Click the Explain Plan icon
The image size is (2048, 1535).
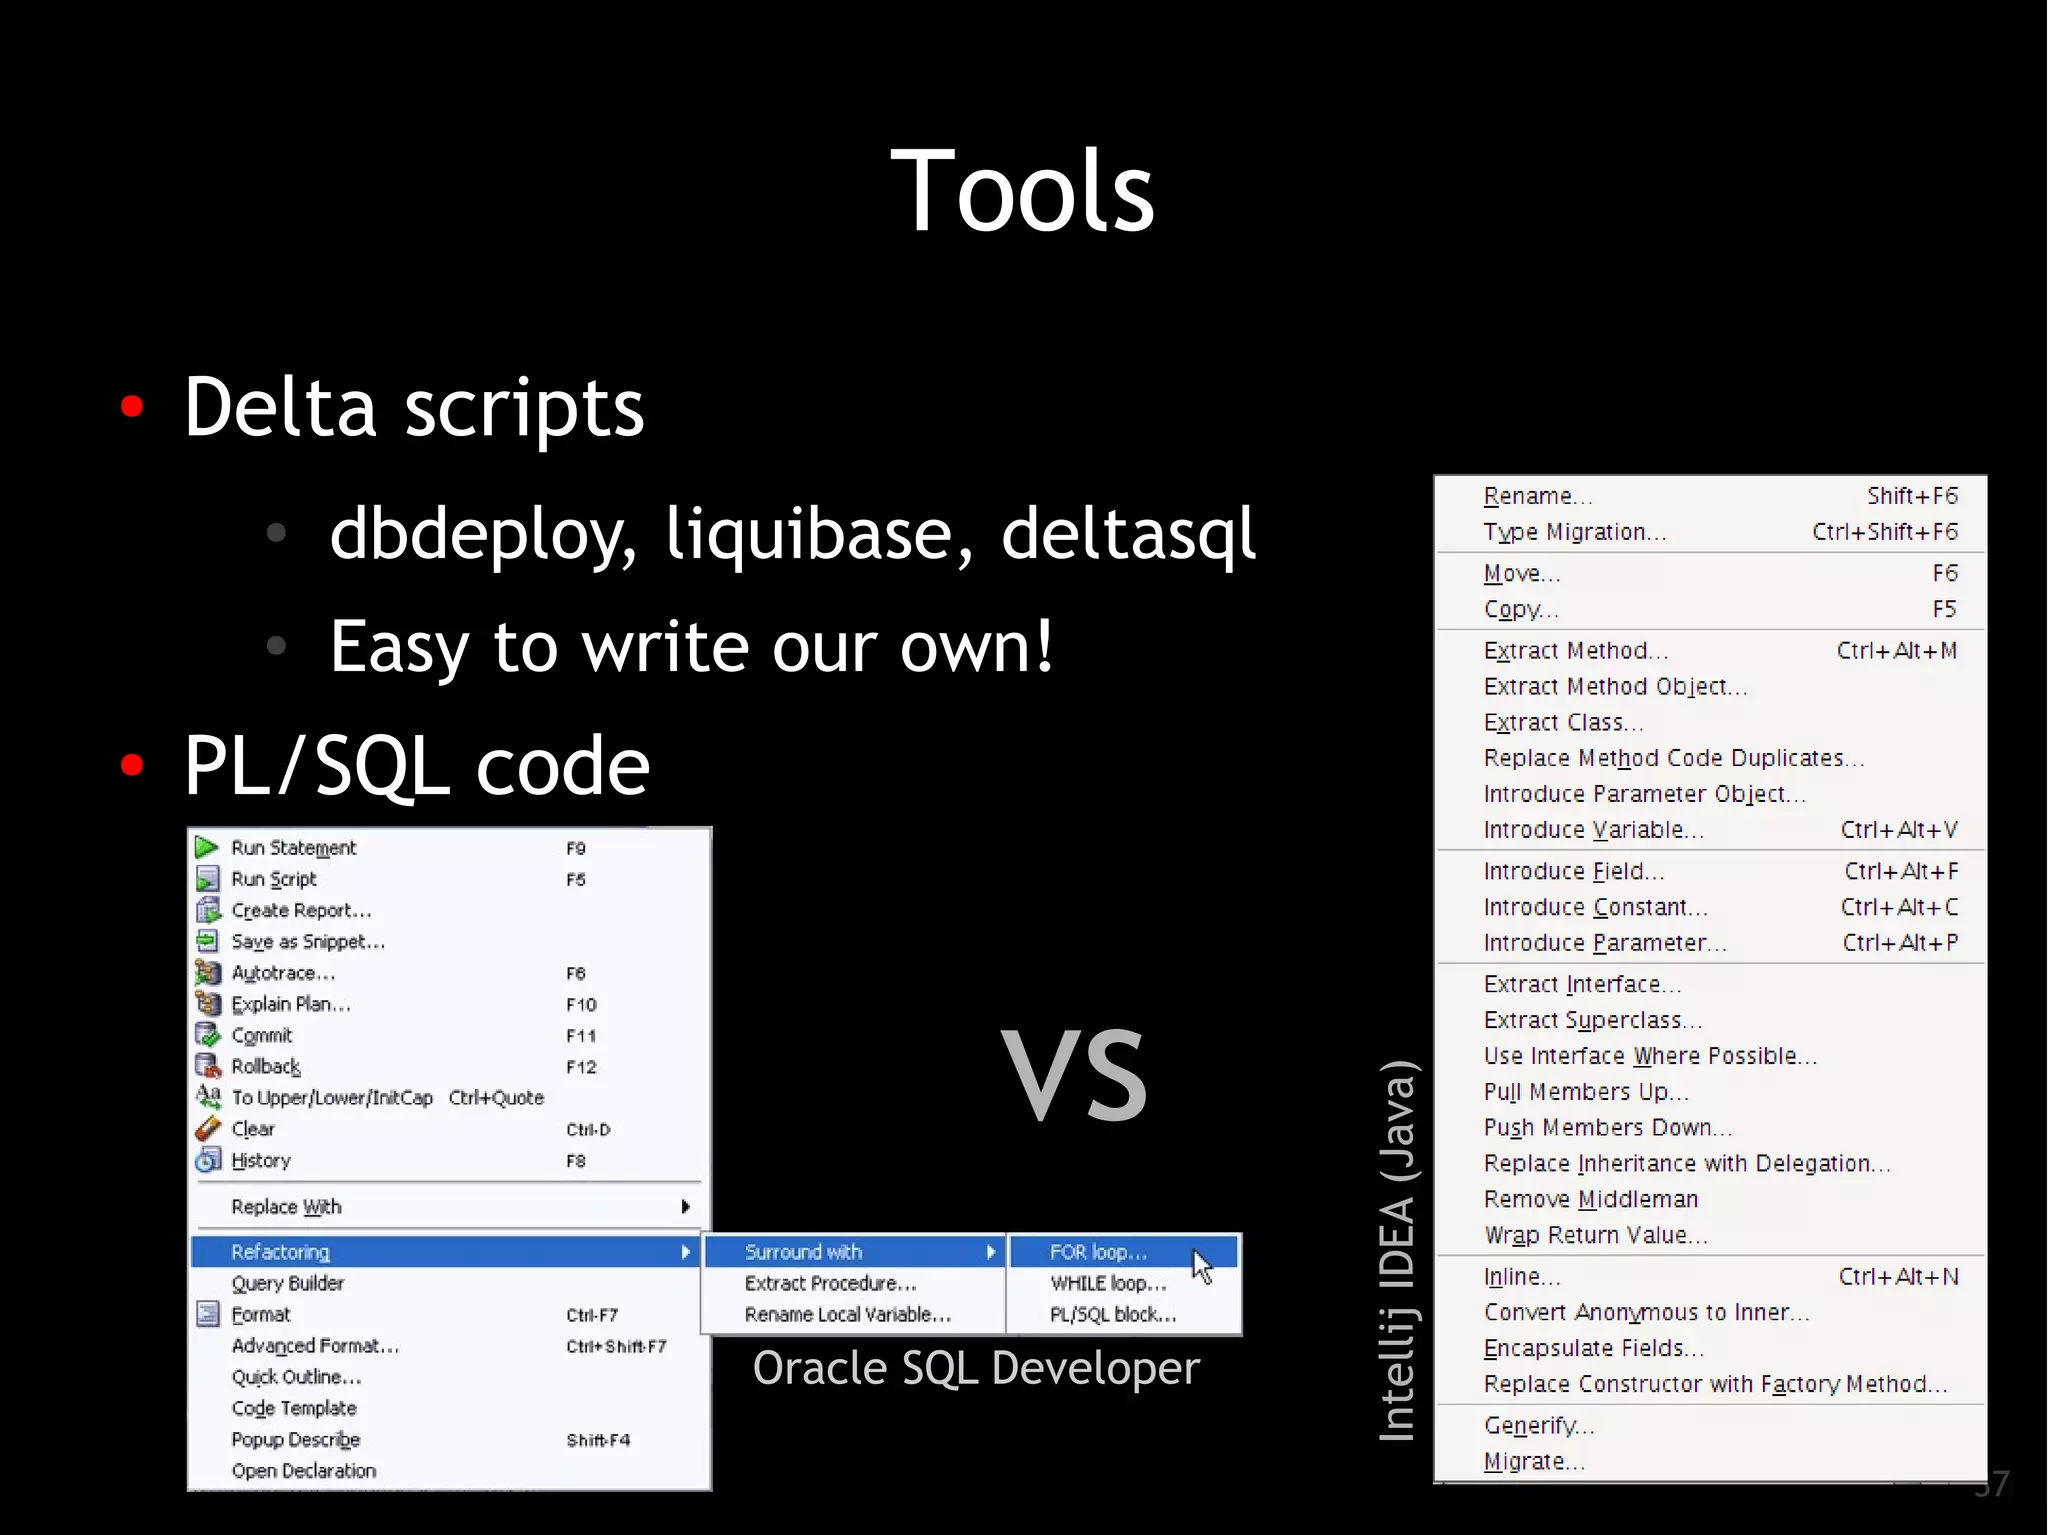(x=207, y=1004)
